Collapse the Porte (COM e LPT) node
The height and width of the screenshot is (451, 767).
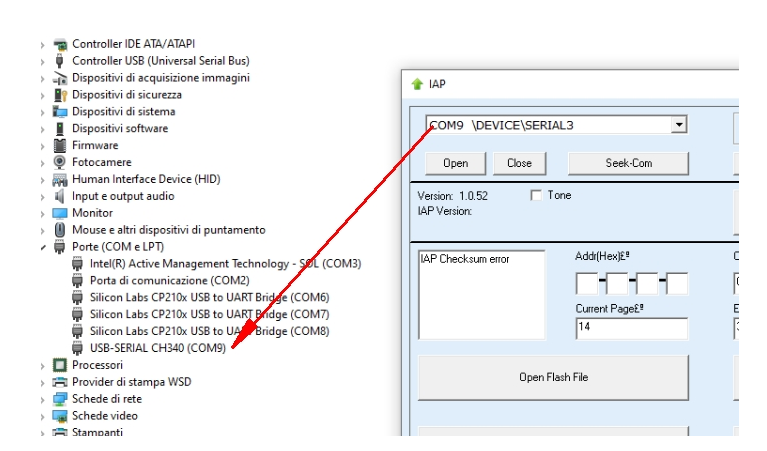tap(42, 247)
